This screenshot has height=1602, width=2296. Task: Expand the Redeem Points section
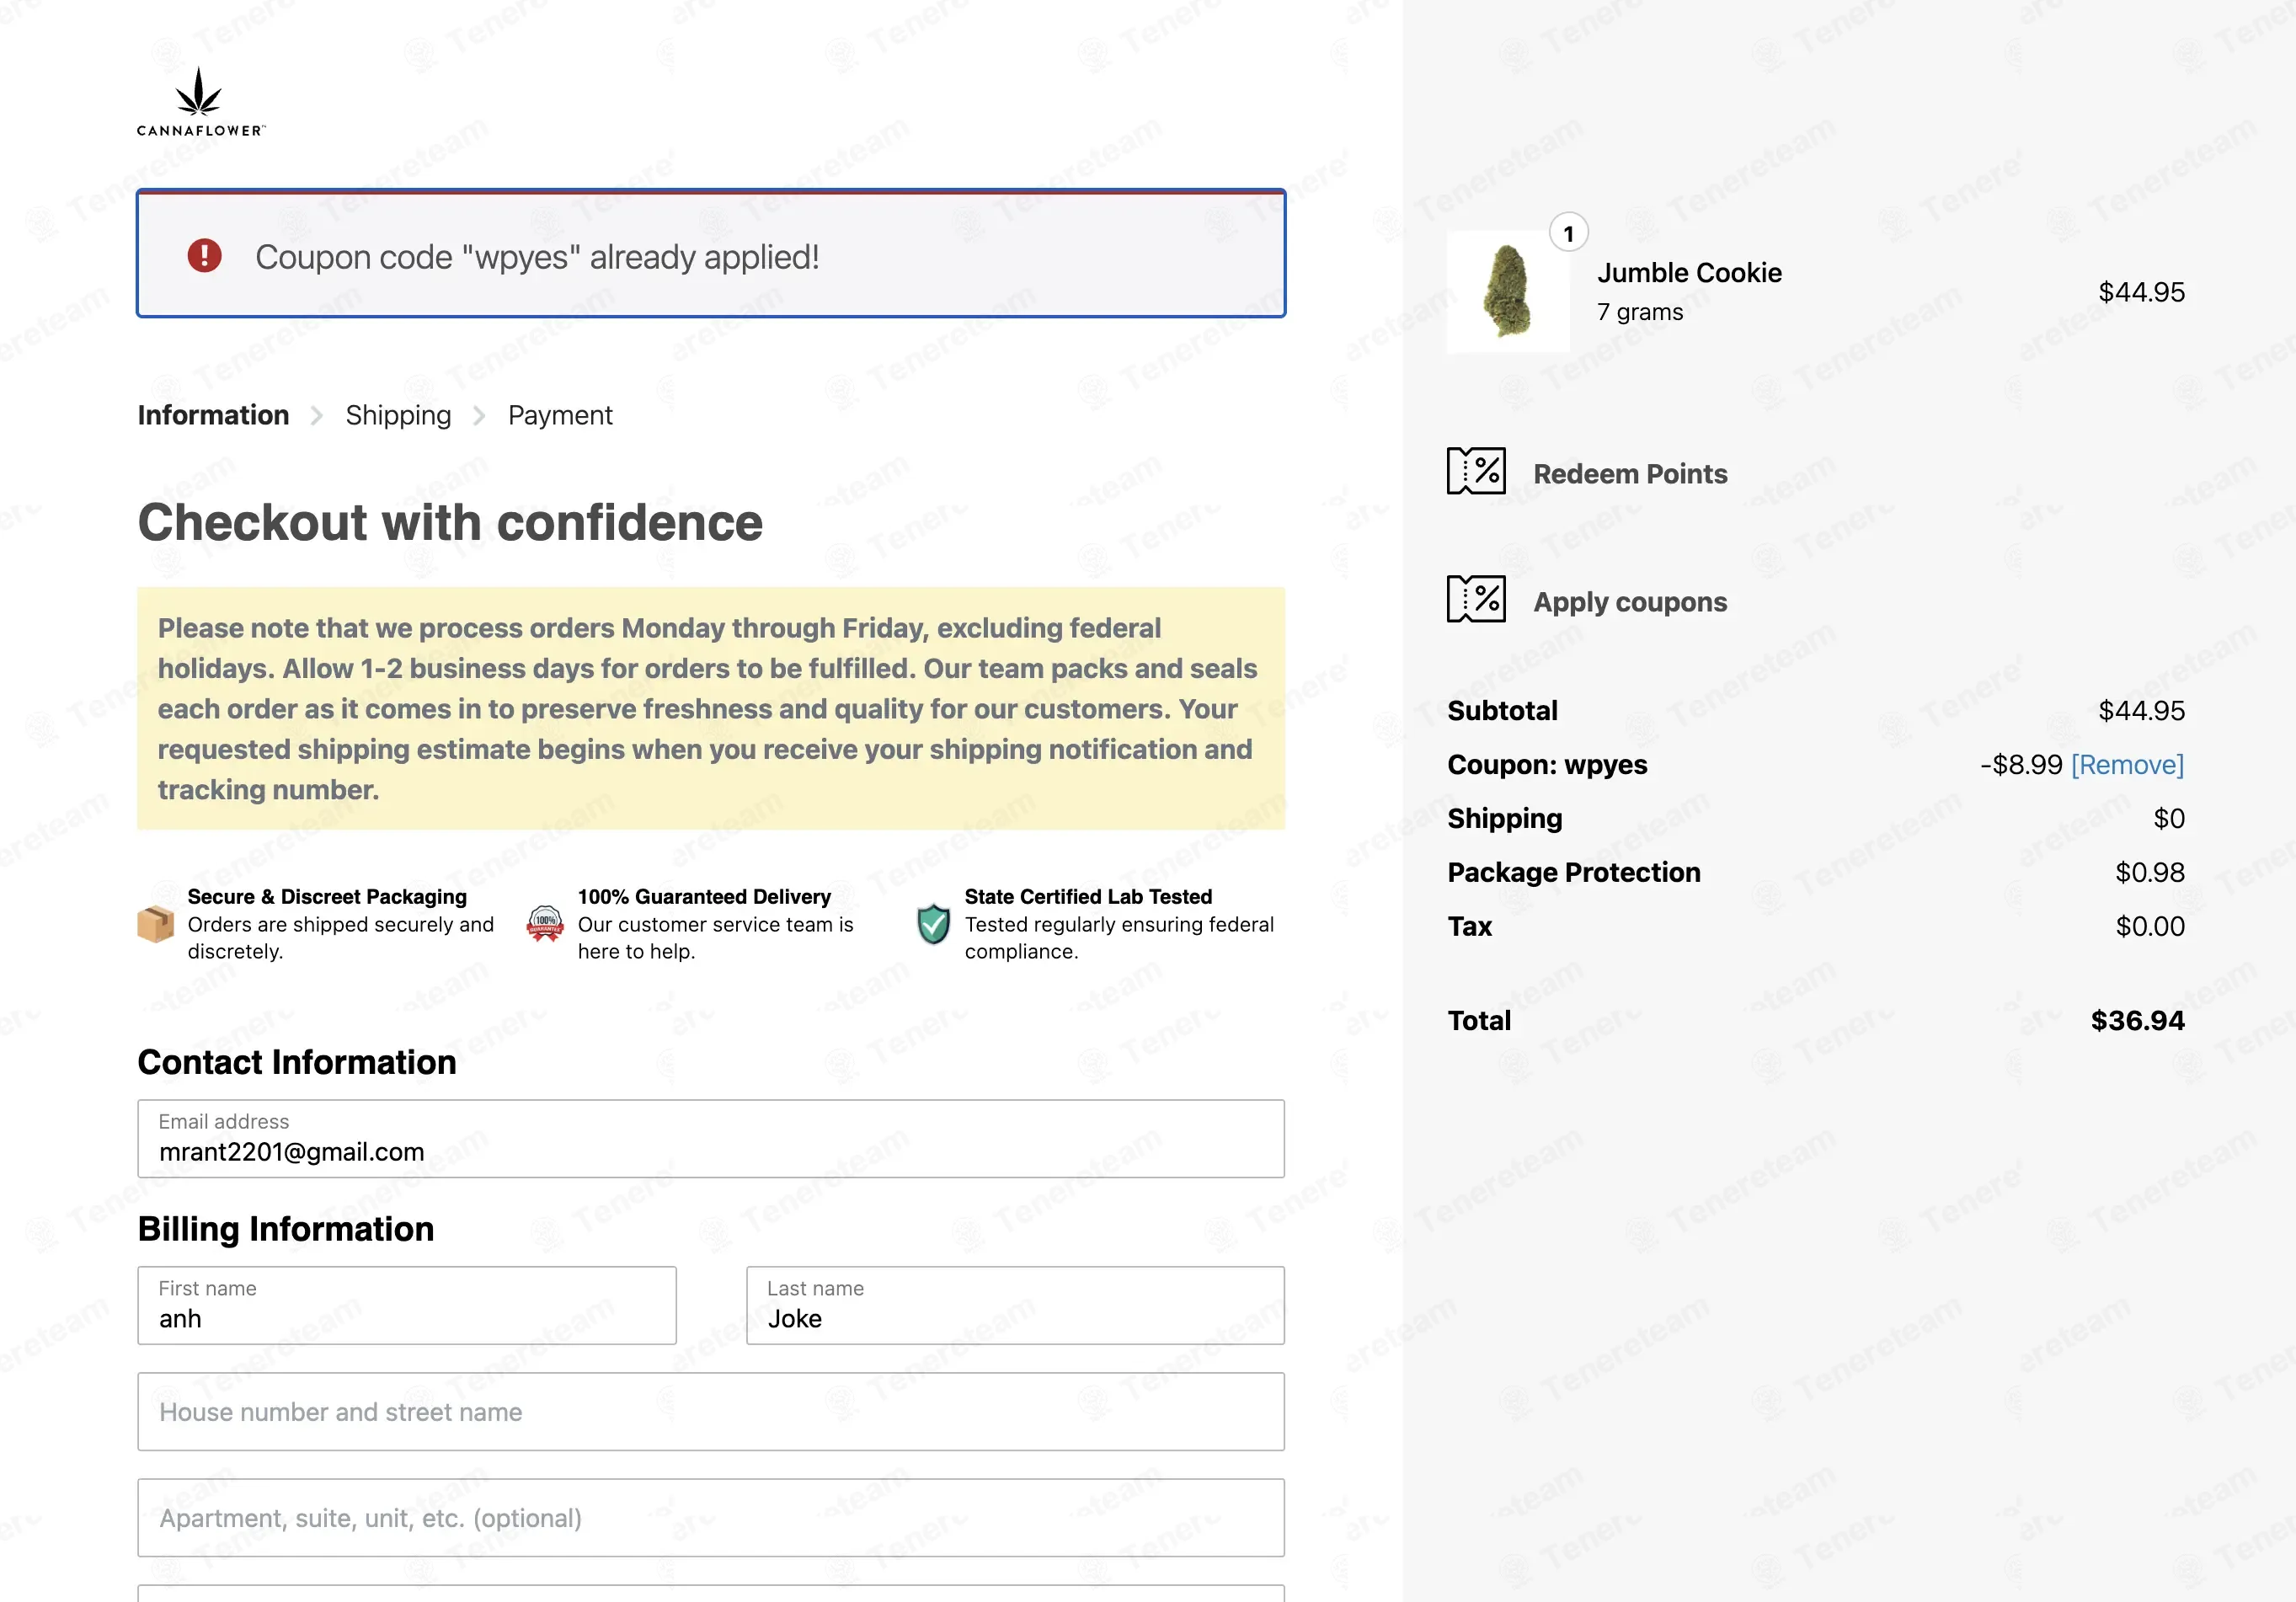1630,473
